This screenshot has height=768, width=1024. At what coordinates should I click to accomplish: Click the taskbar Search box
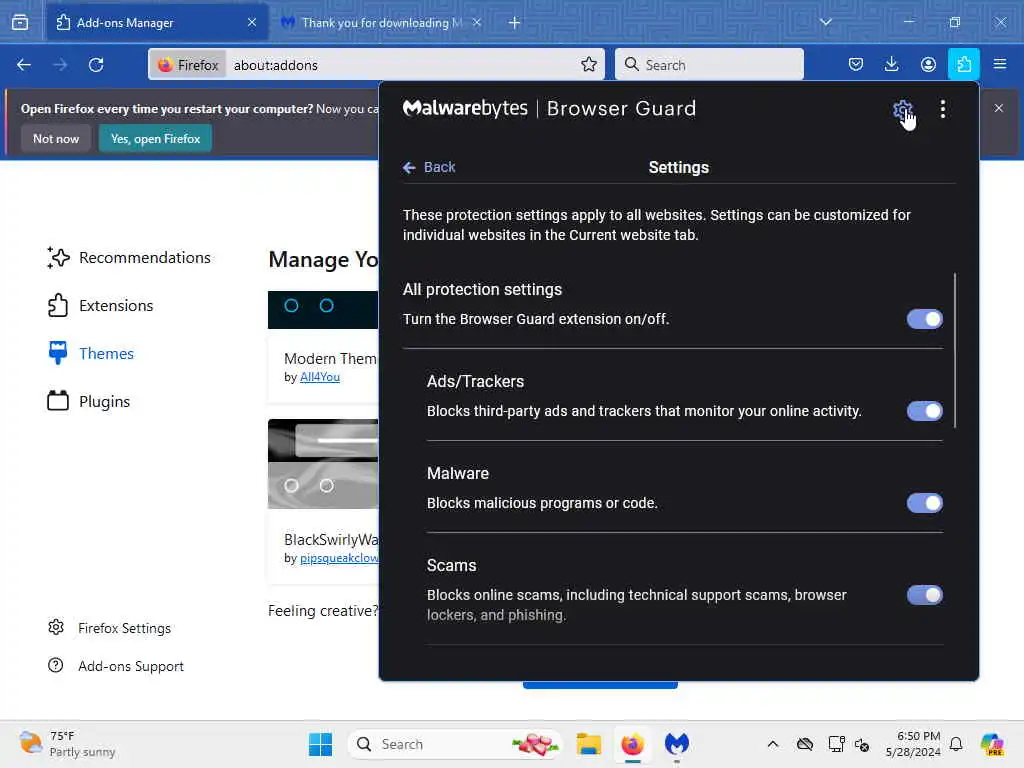(456, 744)
